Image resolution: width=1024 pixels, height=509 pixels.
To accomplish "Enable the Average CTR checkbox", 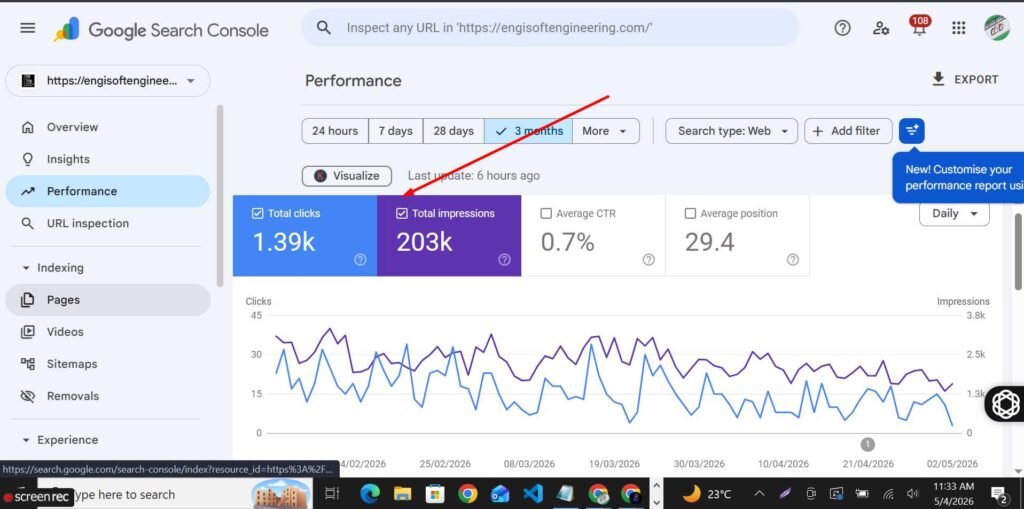I will (x=546, y=213).
